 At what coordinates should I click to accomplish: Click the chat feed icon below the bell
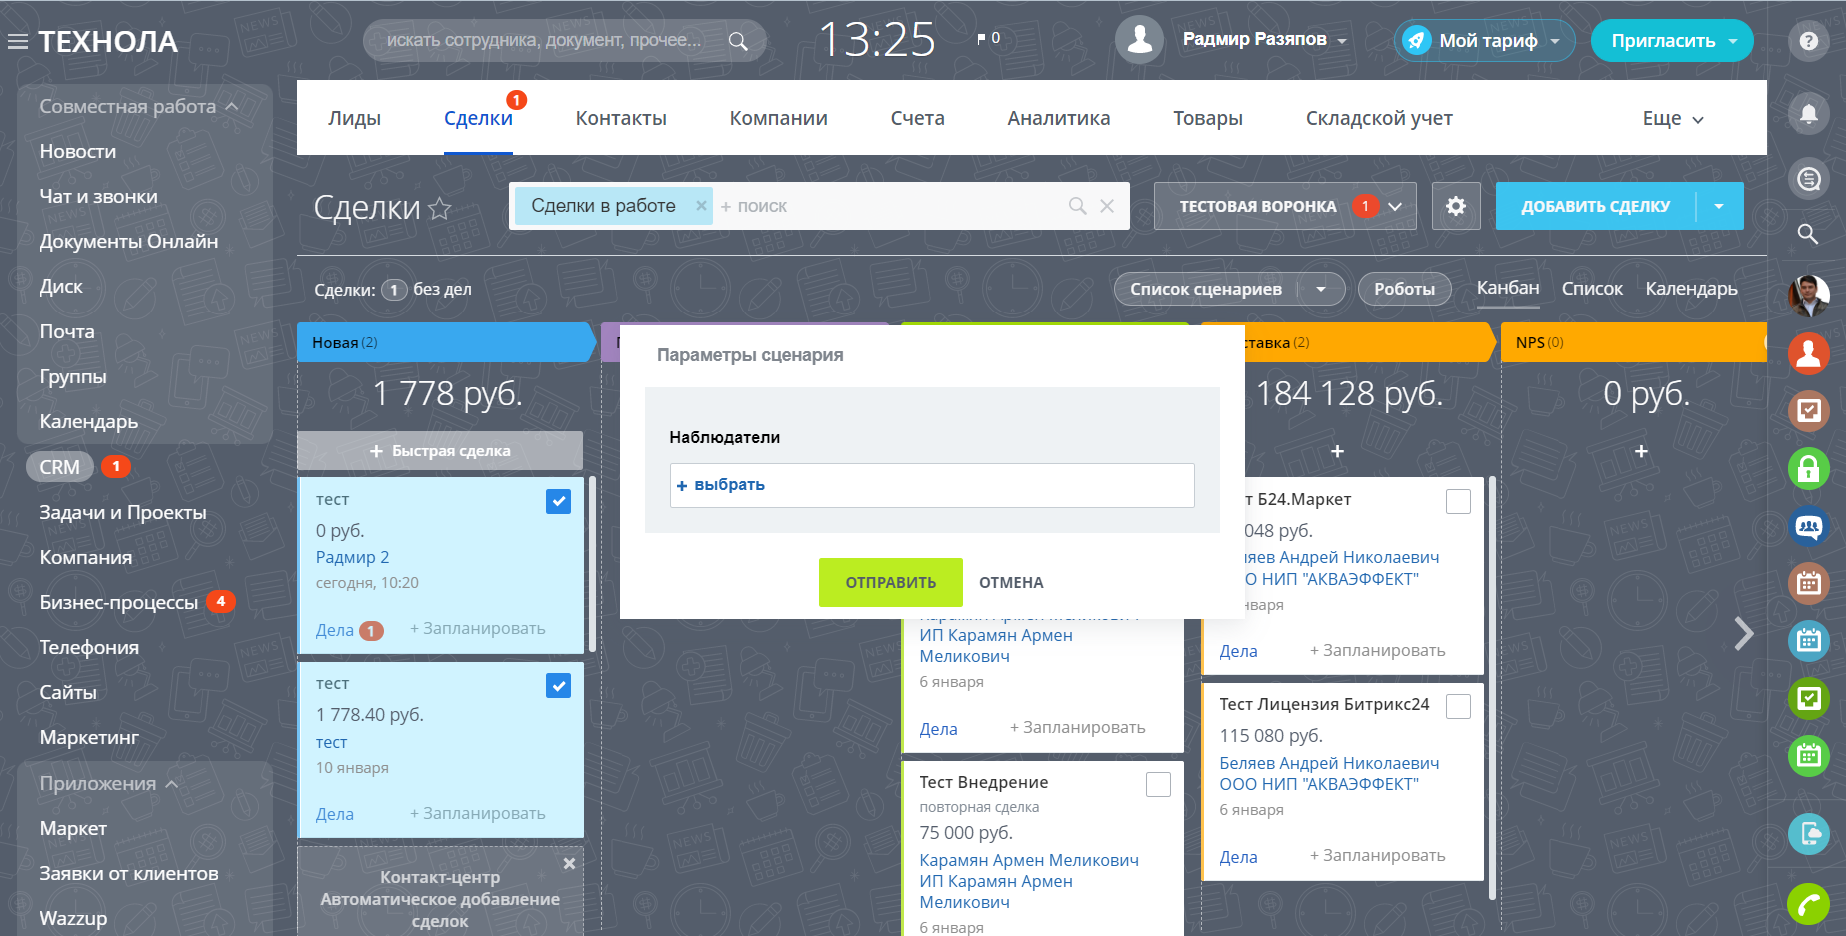(x=1809, y=179)
